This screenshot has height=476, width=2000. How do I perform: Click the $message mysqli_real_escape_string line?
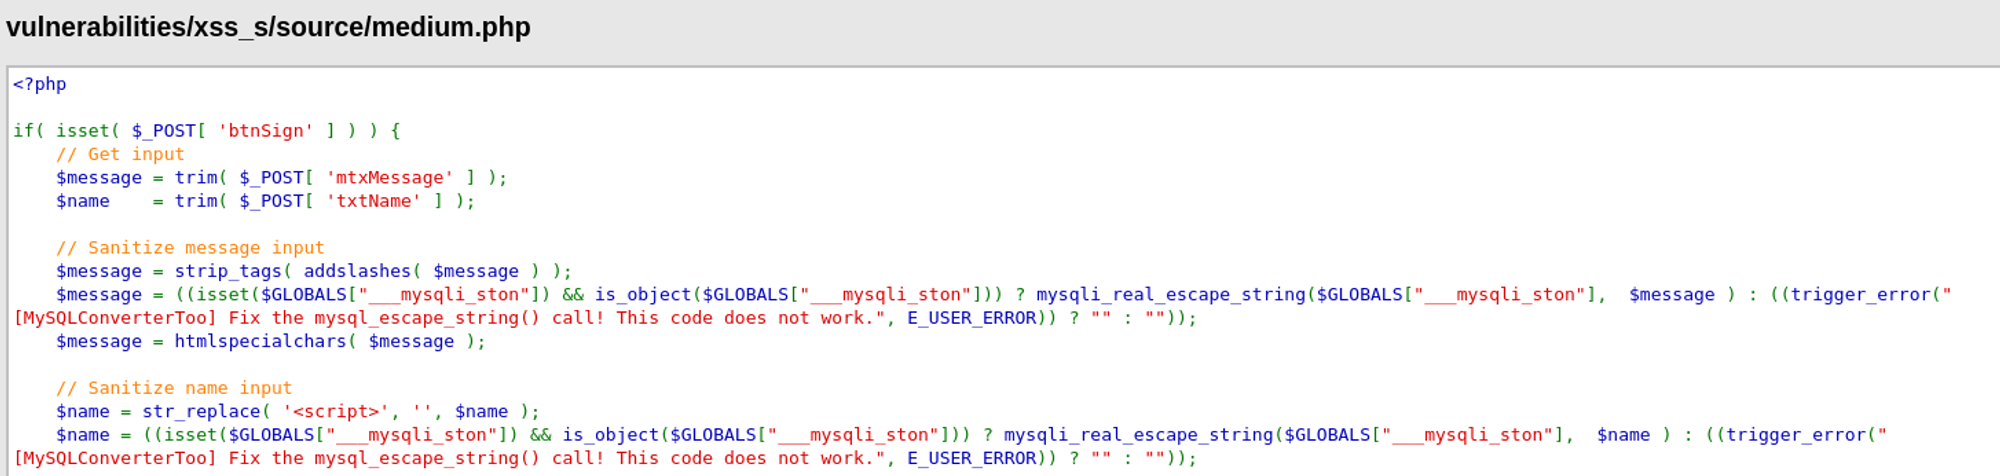coord(1004,295)
